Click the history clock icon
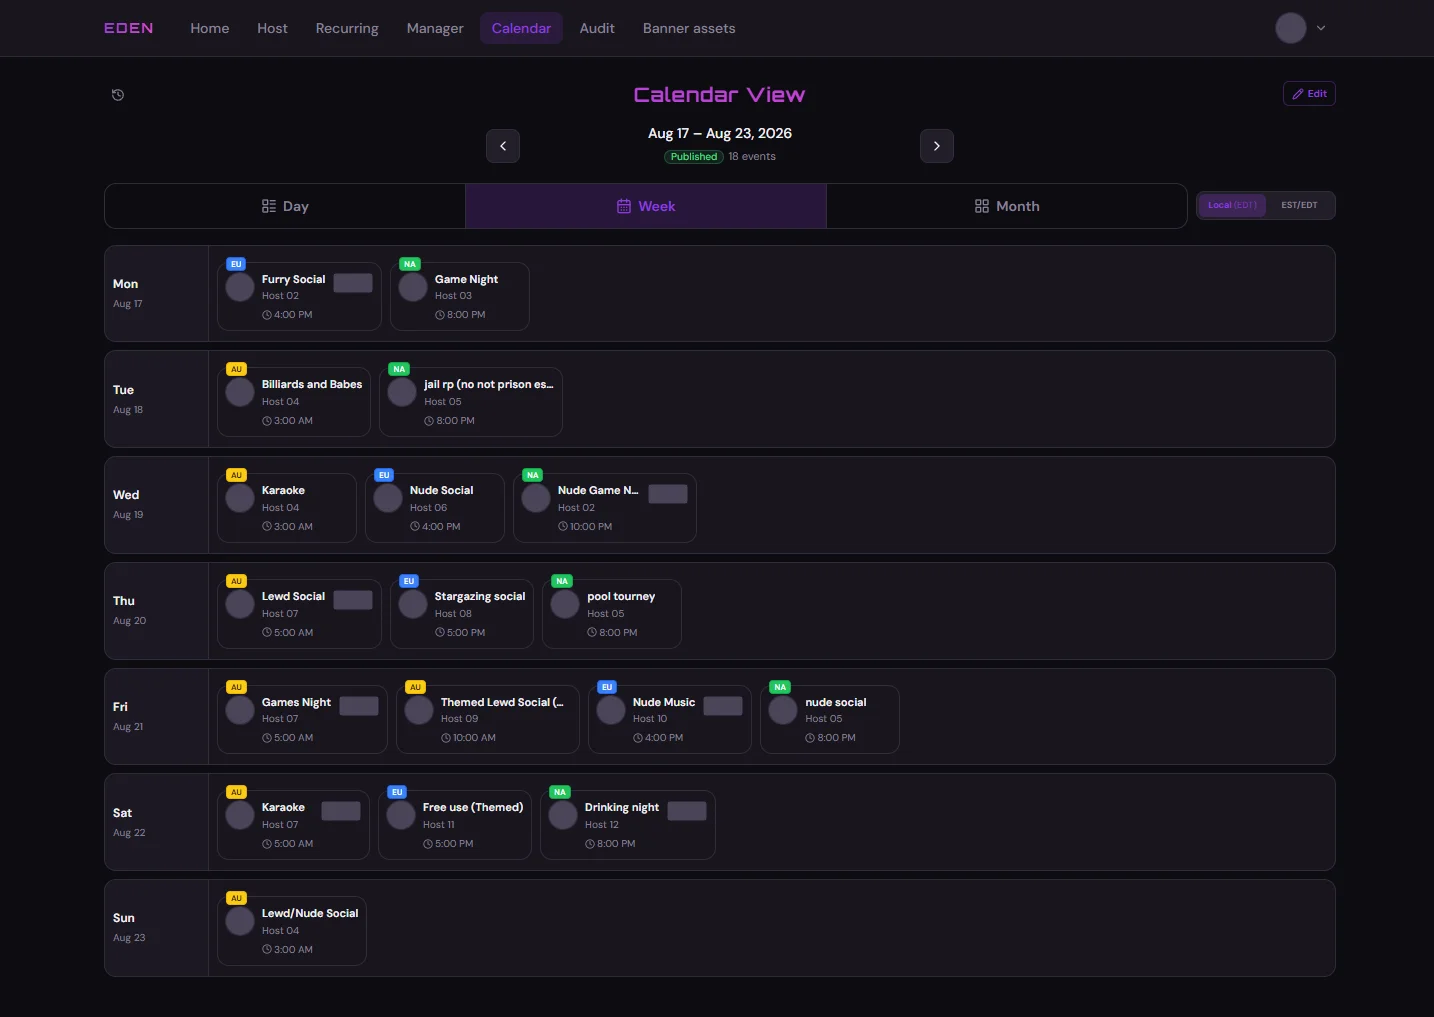This screenshot has width=1434, height=1017. [x=118, y=95]
